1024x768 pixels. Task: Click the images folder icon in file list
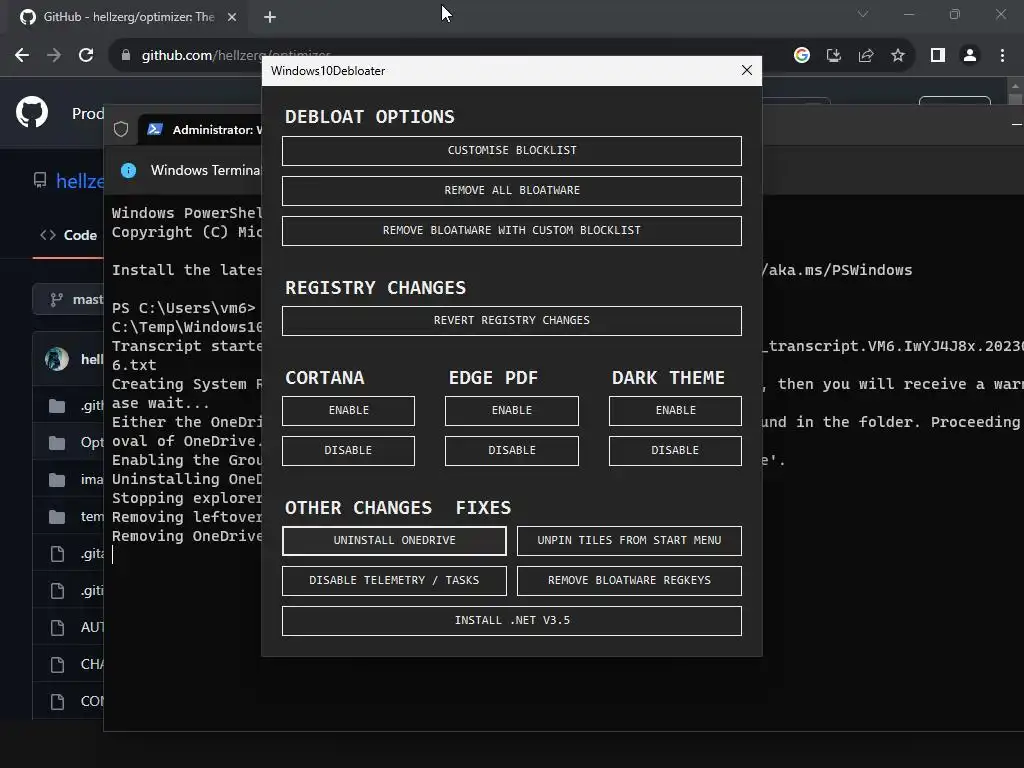[x=57, y=480]
